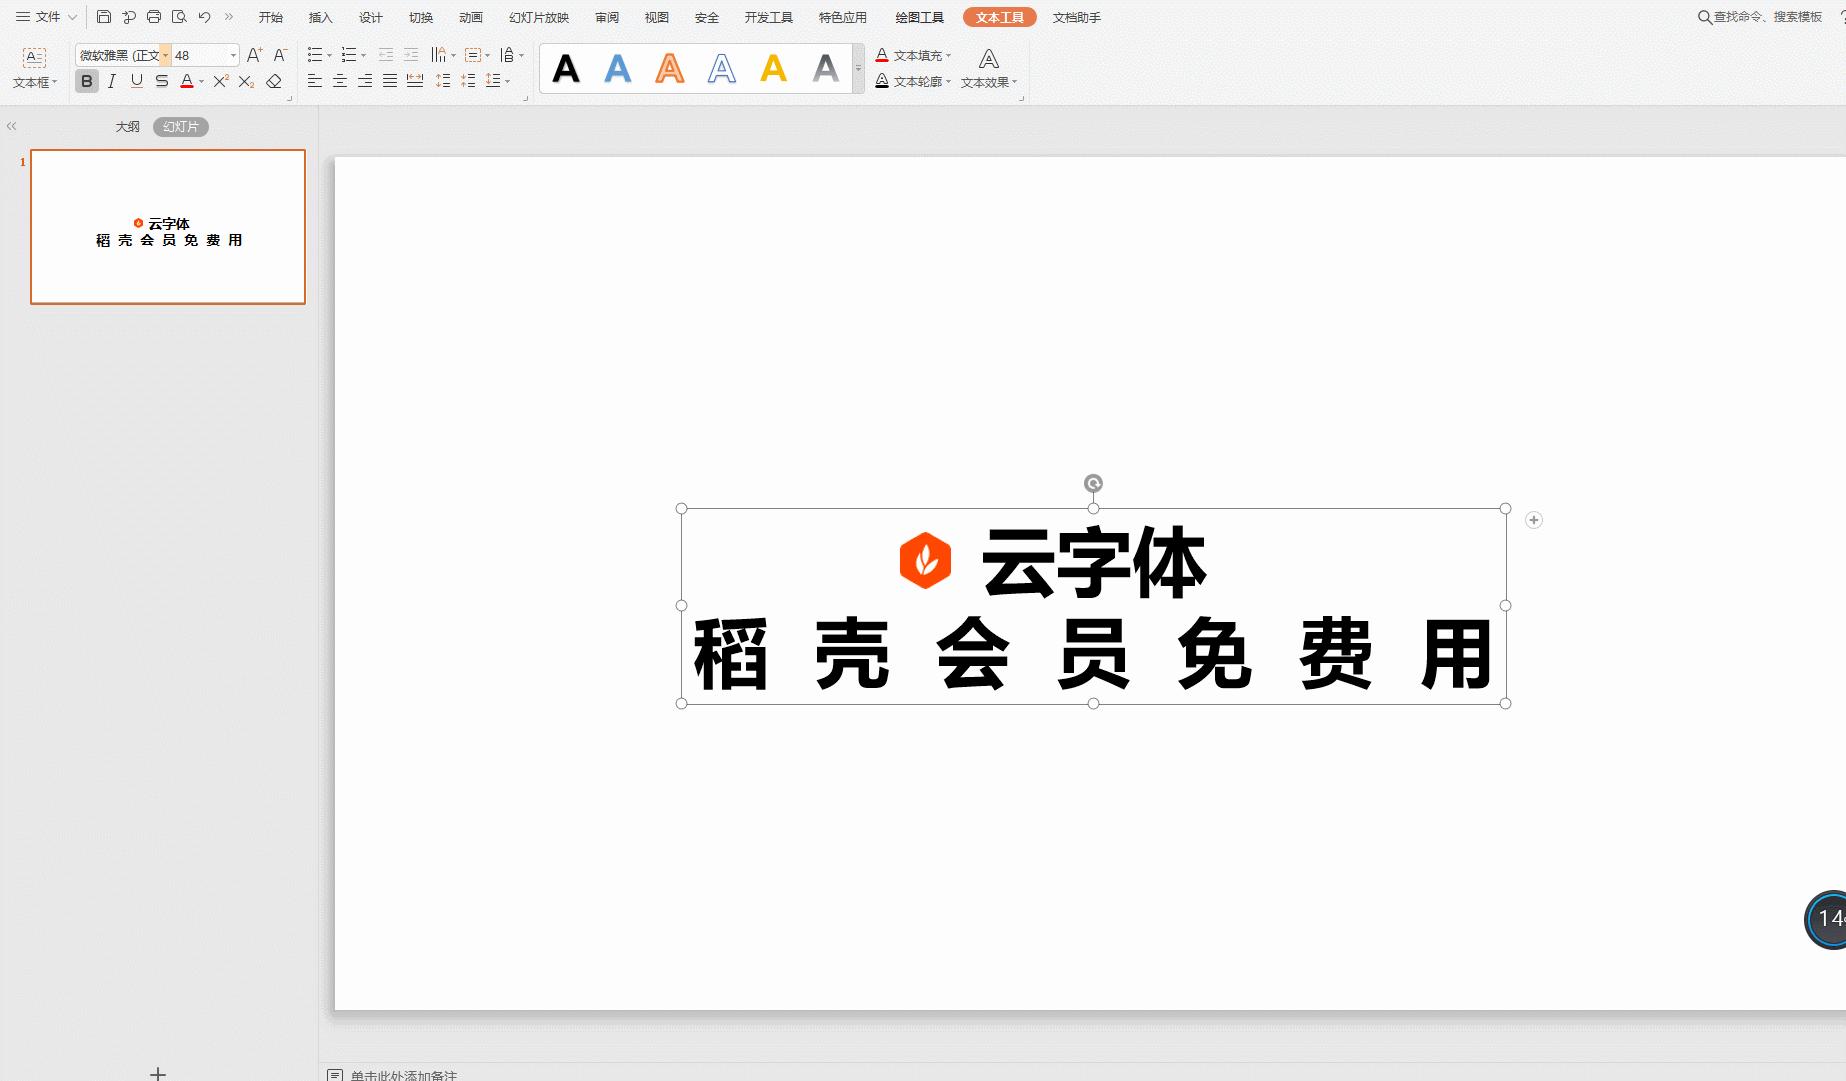The width and height of the screenshot is (1846, 1081).
Task: Apply subscript formatting
Action: pyautogui.click(x=246, y=81)
